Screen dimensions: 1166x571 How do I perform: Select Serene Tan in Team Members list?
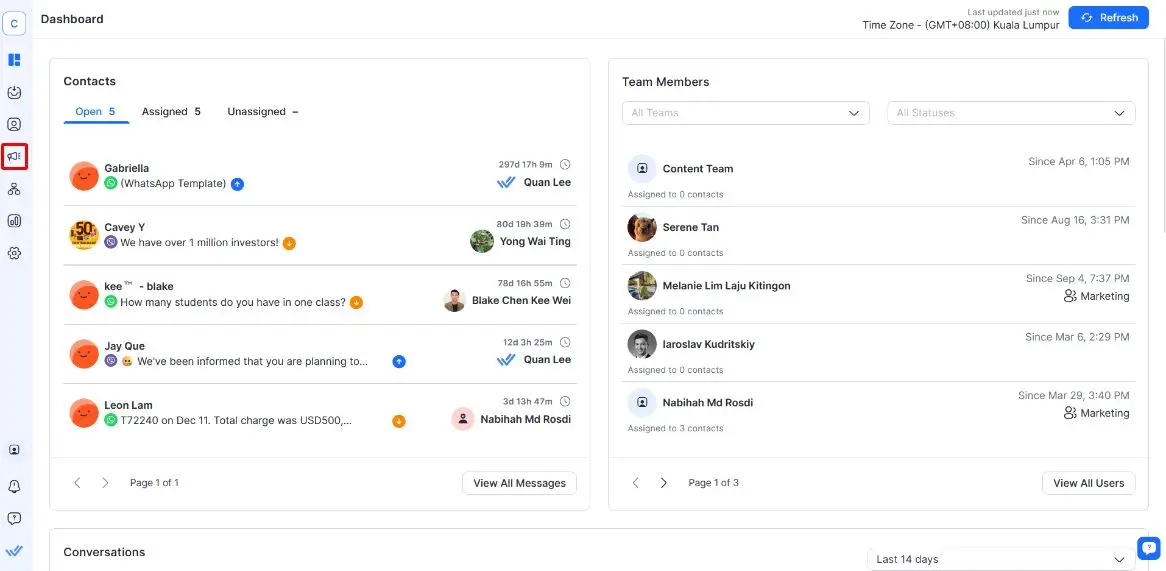[690, 228]
